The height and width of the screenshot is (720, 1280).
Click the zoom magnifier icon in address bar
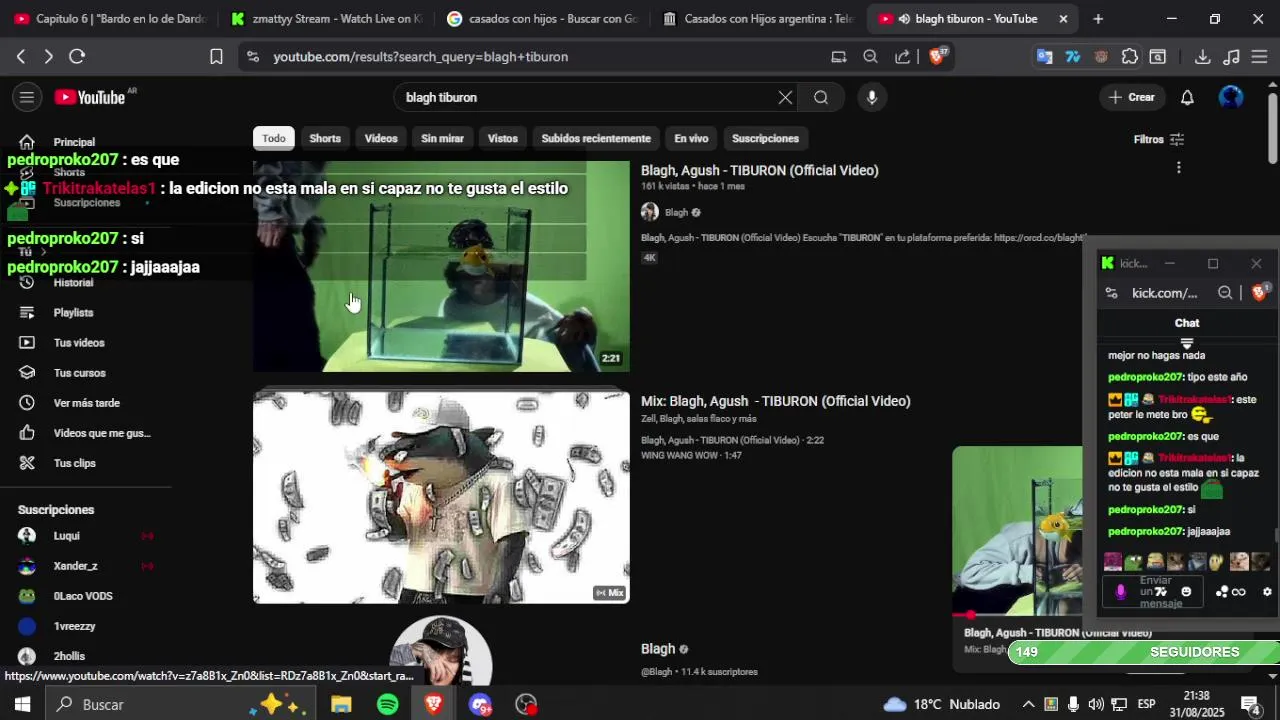870,57
